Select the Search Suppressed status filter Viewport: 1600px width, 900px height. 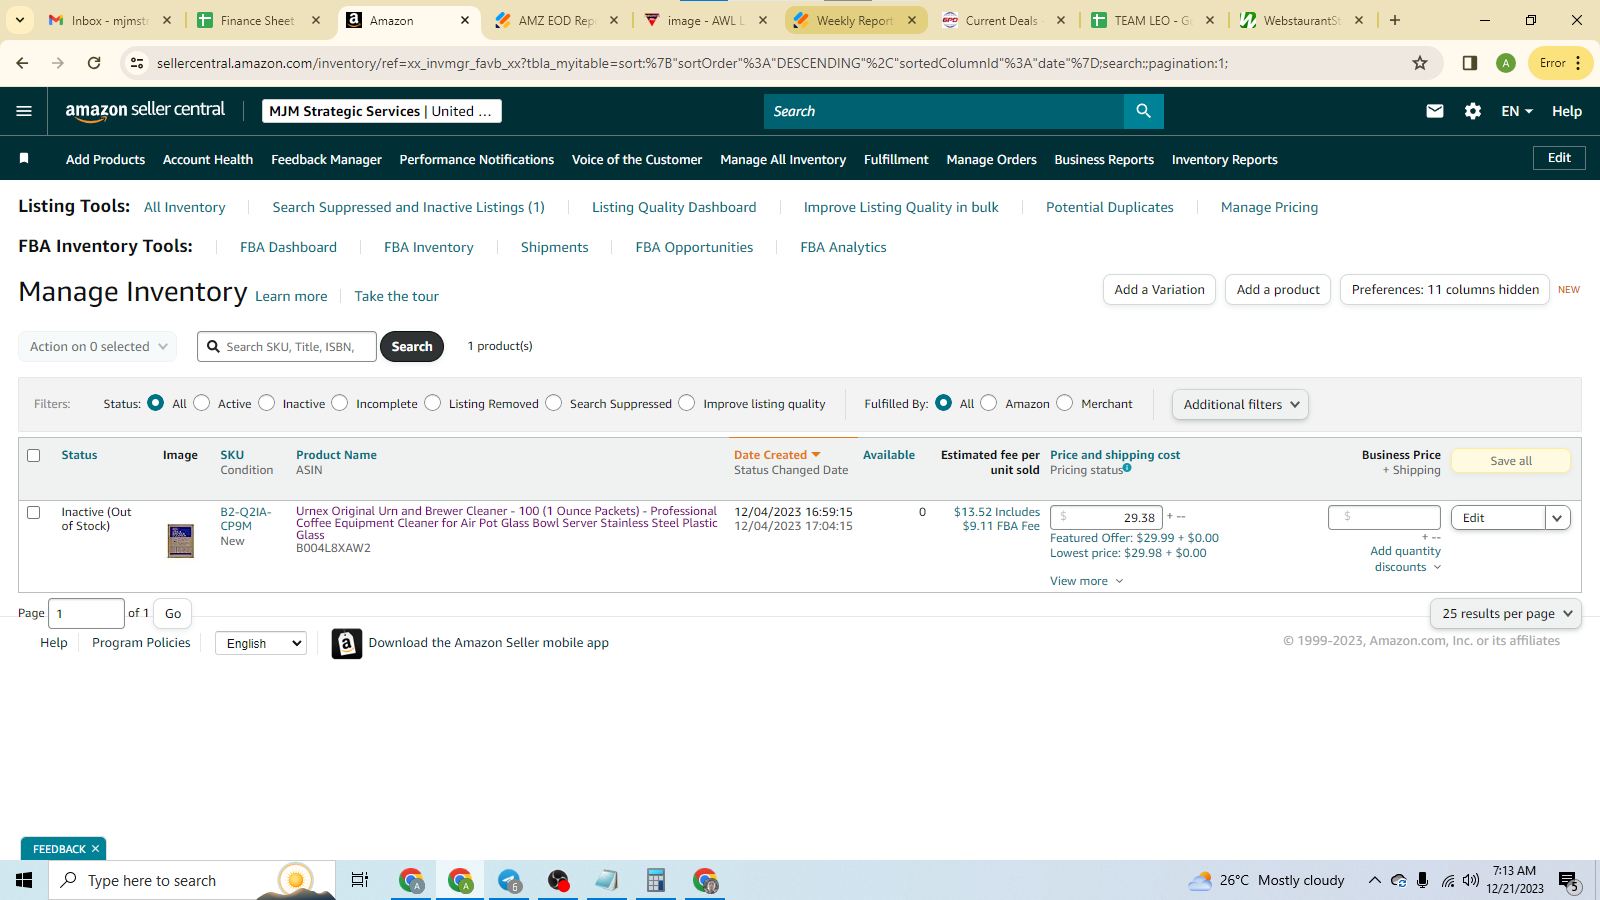pos(554,403)
